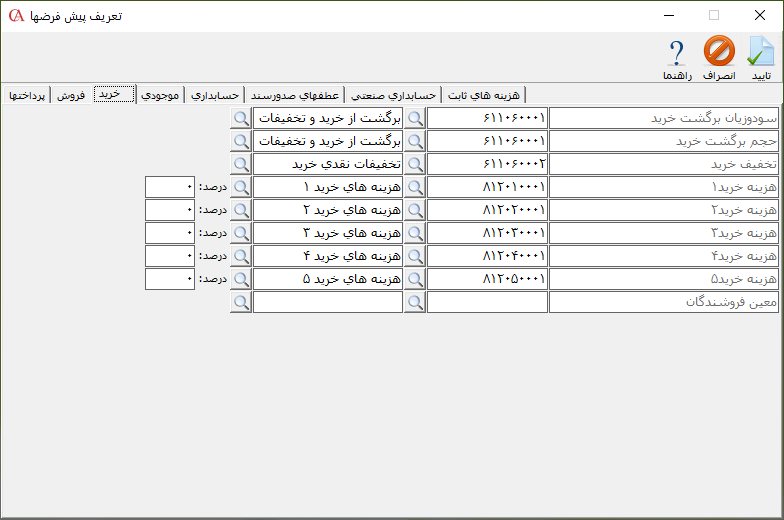Viewport: 784px width, 520px height.
Task: Open the هزينه هاي ثابت tab
Action: 485,95
